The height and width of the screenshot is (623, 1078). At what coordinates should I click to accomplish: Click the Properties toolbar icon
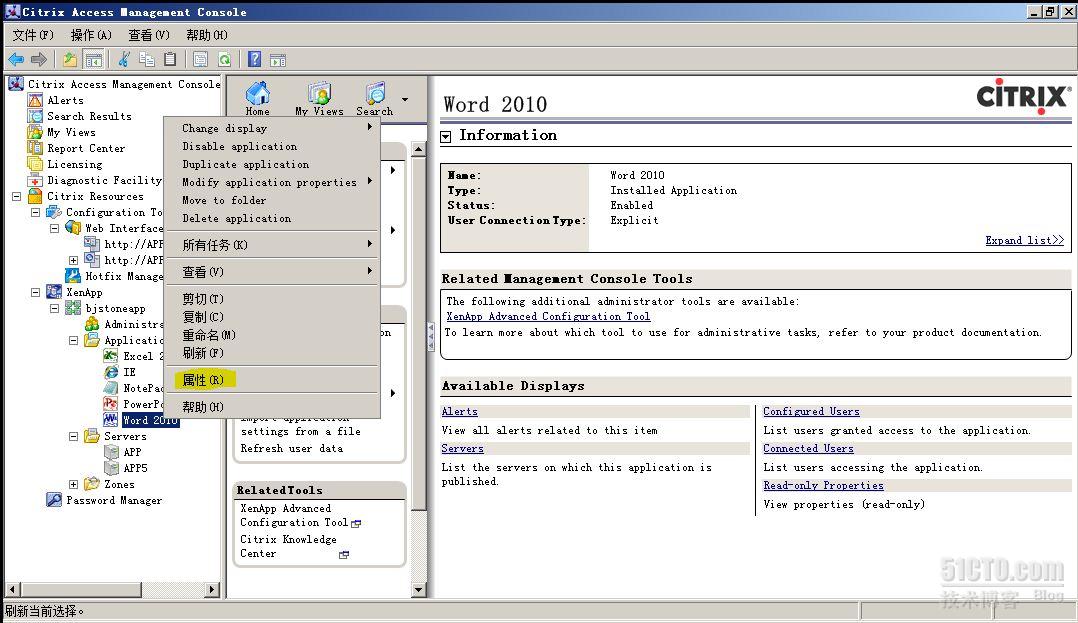point(200,60)
